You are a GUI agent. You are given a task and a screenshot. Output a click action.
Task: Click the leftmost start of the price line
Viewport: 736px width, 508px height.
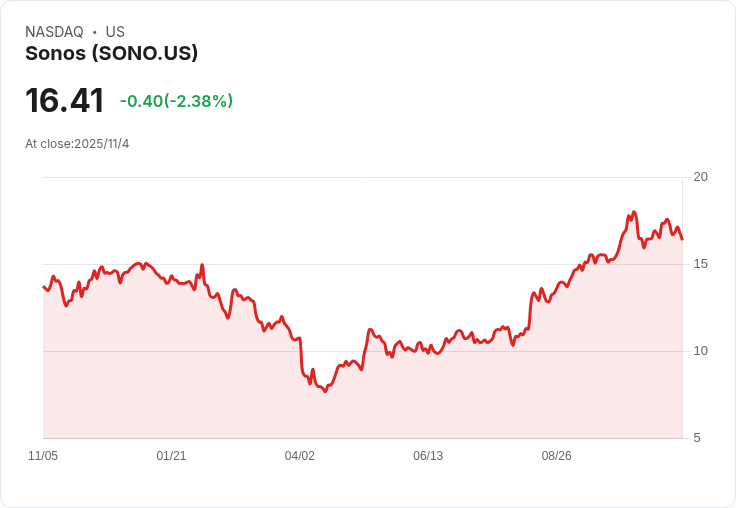coord(44,287)
